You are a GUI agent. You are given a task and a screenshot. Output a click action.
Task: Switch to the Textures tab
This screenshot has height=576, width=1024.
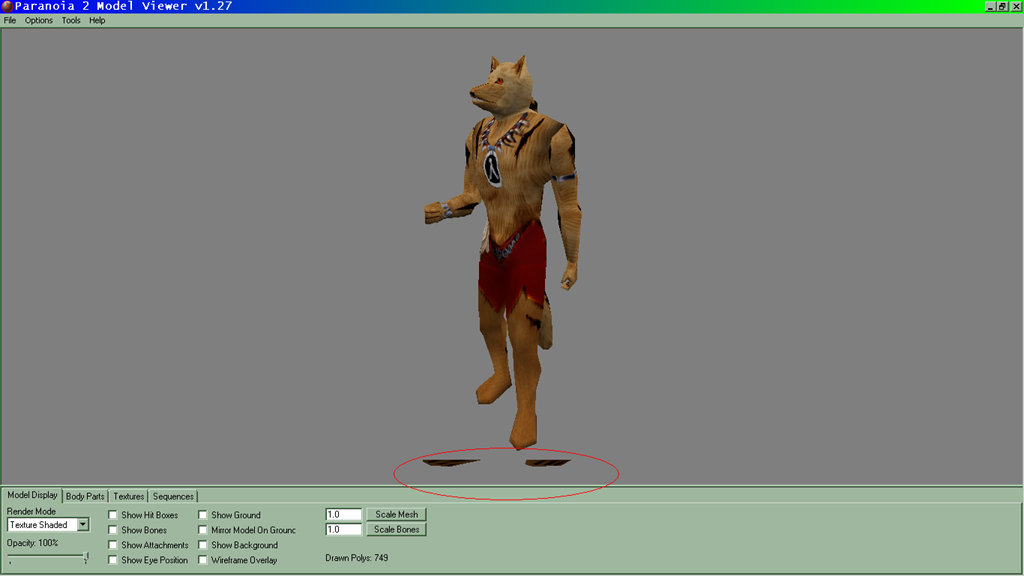(128, 496)
